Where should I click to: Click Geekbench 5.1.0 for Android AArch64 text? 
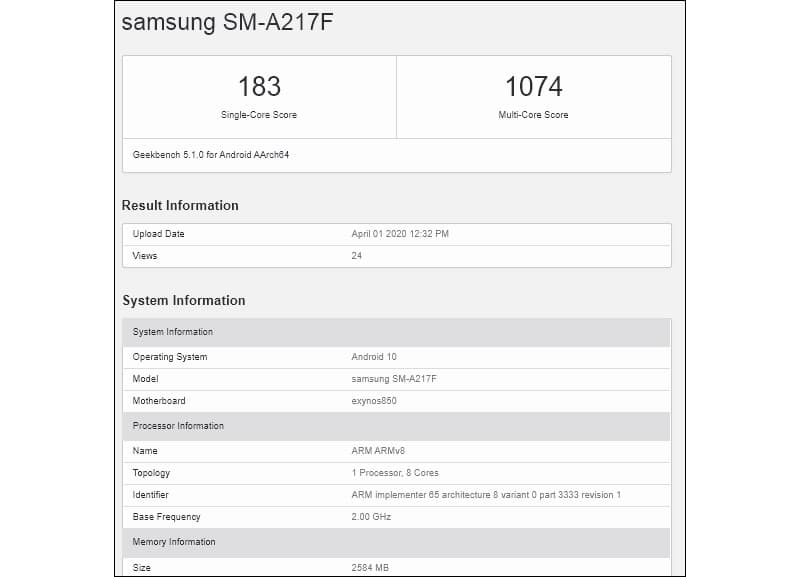pos(211,155)
